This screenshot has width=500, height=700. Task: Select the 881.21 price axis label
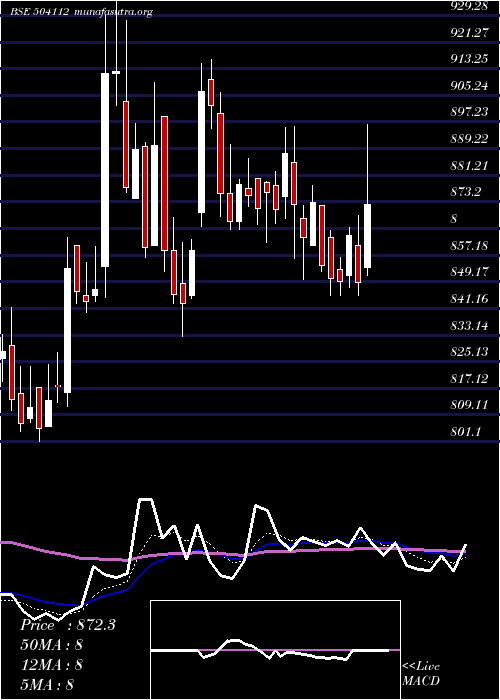(469, 166)
